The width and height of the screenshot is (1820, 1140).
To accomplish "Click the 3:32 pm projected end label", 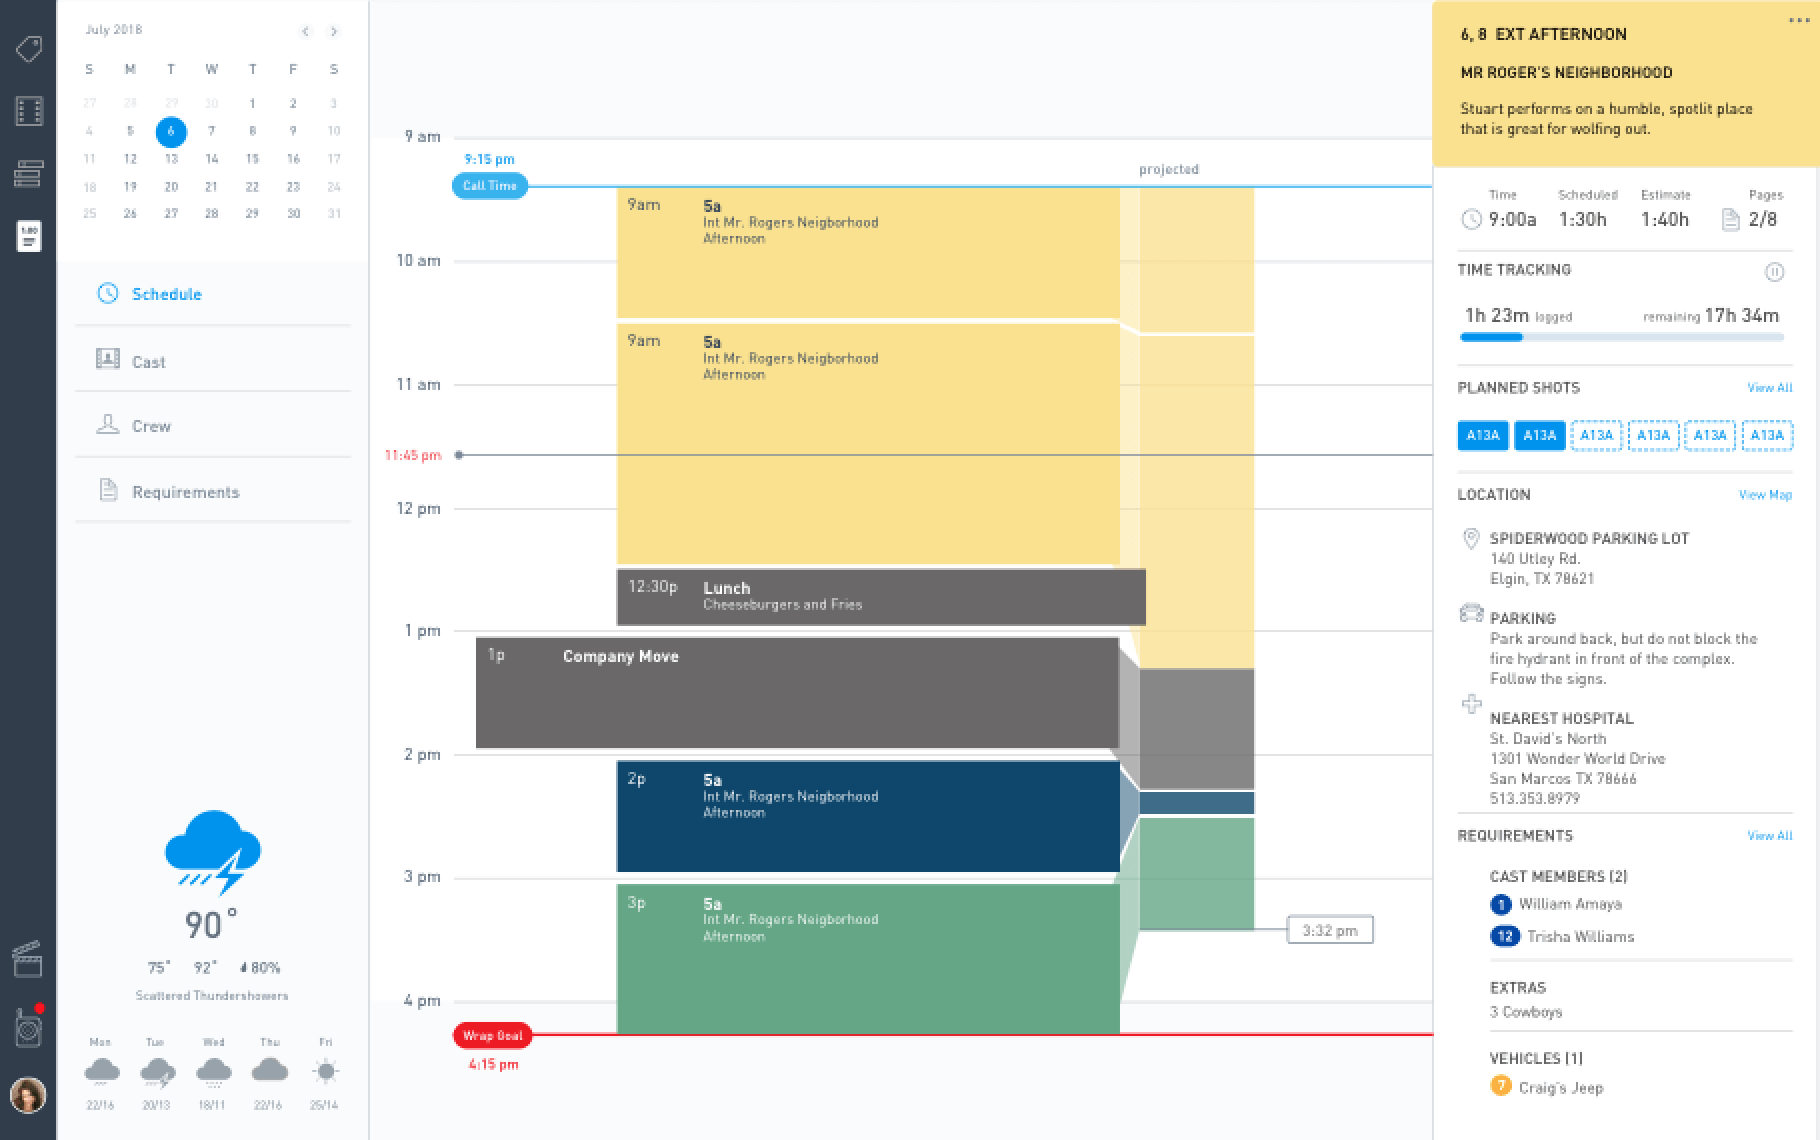I will [1330, 931].
